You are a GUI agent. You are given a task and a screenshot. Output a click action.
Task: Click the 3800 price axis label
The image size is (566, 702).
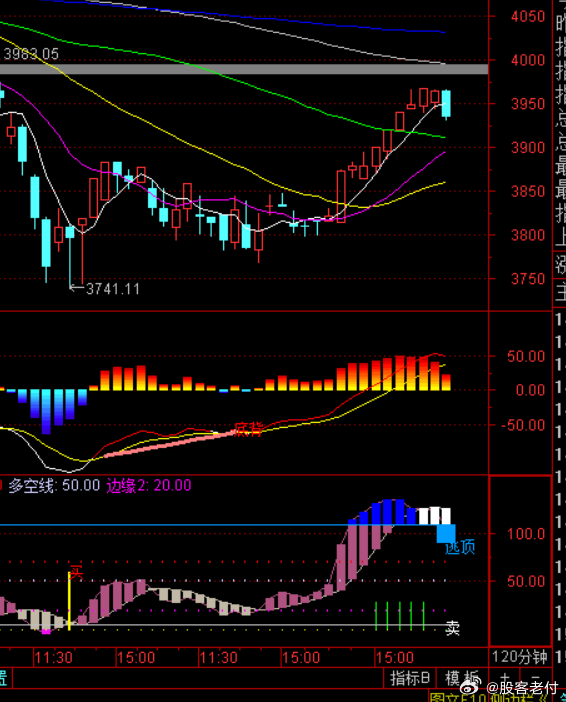pyautogui.click(x=528, y=235)
